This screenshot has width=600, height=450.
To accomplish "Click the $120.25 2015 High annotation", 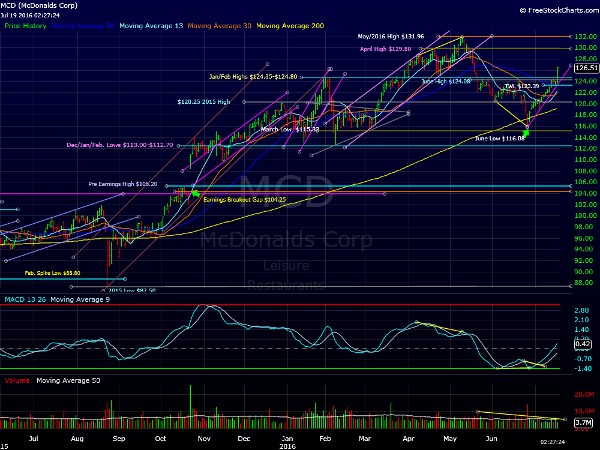I will 204,102.
